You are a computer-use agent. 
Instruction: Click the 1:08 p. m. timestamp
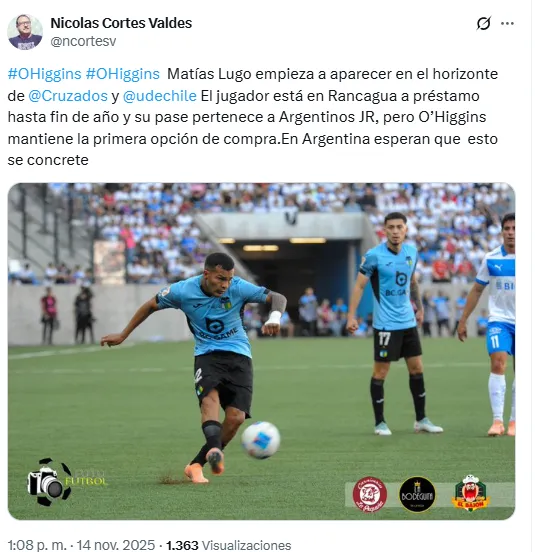(x=37, y=545)
